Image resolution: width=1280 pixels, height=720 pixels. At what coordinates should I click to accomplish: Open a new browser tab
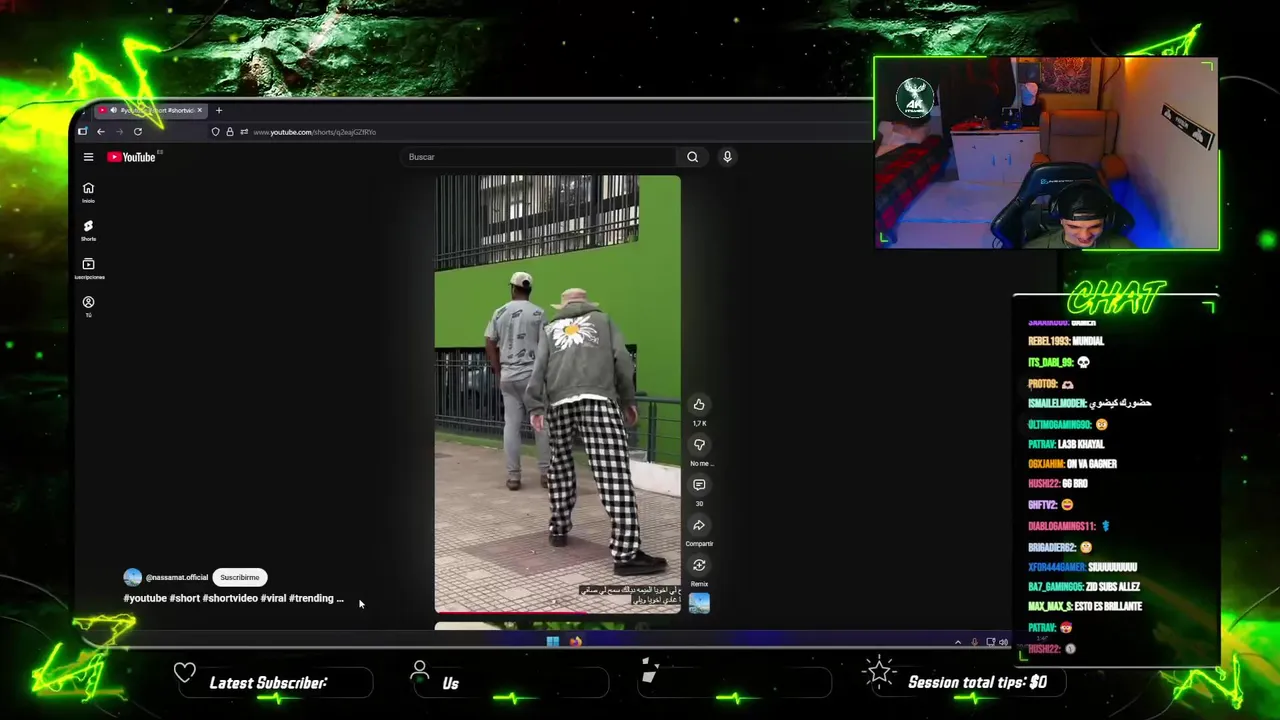[x=219, y=110]
